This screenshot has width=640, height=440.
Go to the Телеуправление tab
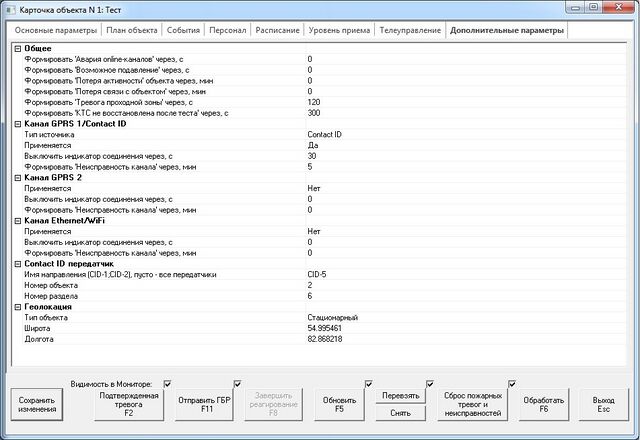click(x=409, y=30)
